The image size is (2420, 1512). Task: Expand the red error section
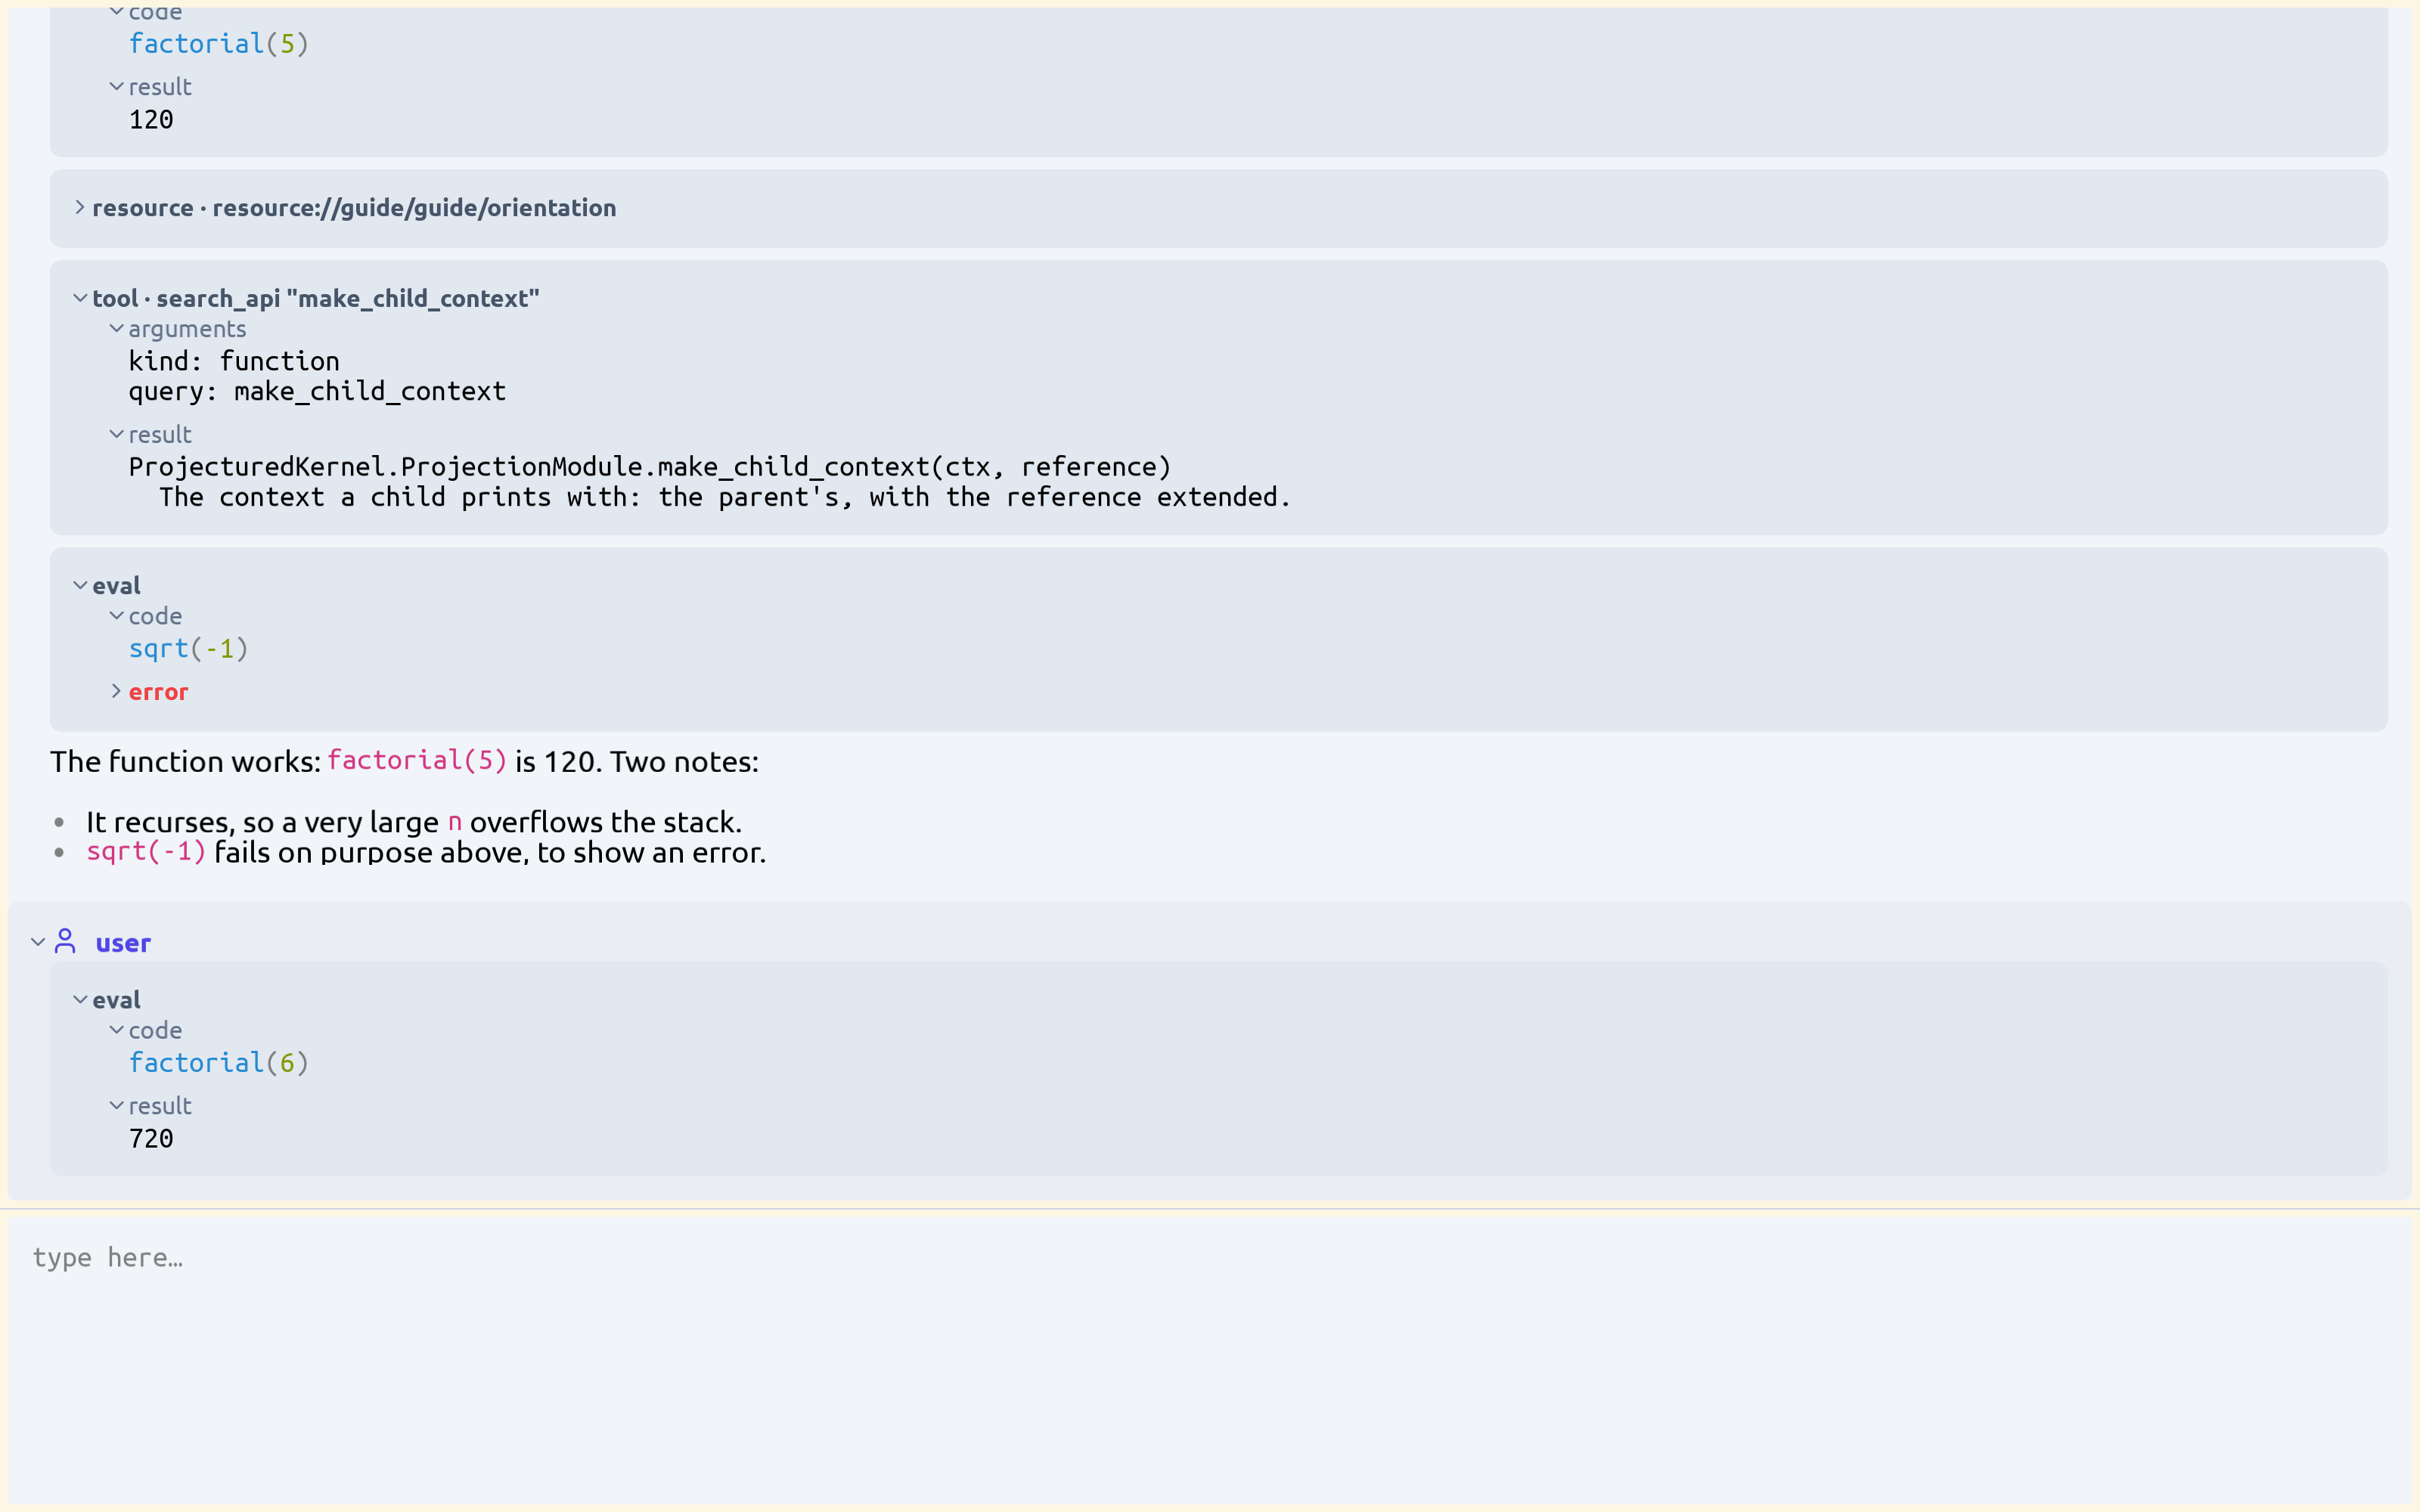coord(116,691)
